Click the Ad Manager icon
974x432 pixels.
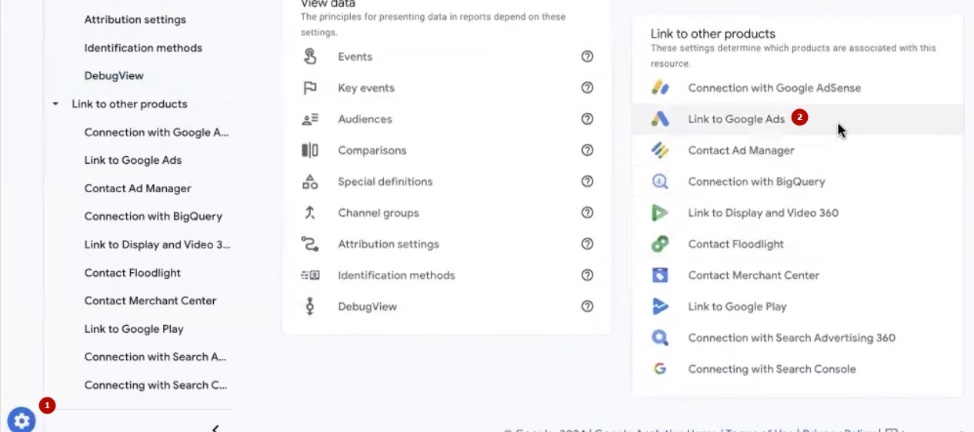pyautogui.click(x=660, y=150)
